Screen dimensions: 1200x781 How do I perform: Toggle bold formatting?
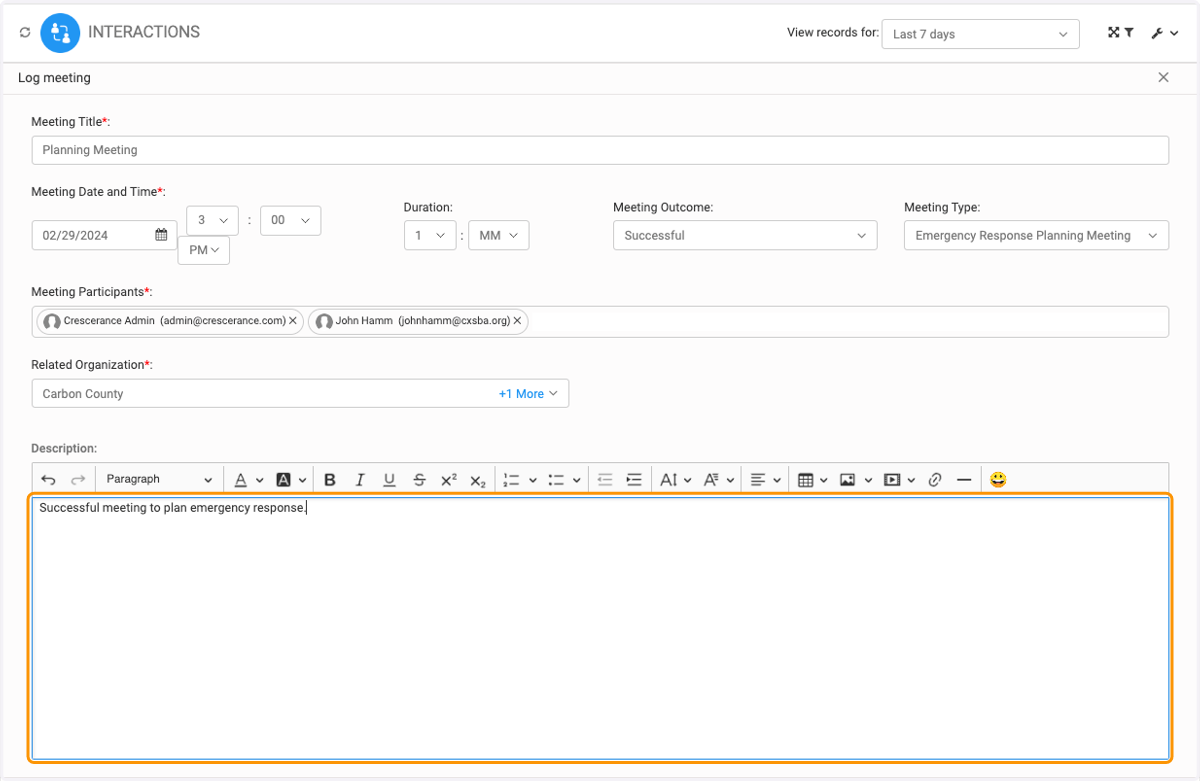[x=330, y=480]
